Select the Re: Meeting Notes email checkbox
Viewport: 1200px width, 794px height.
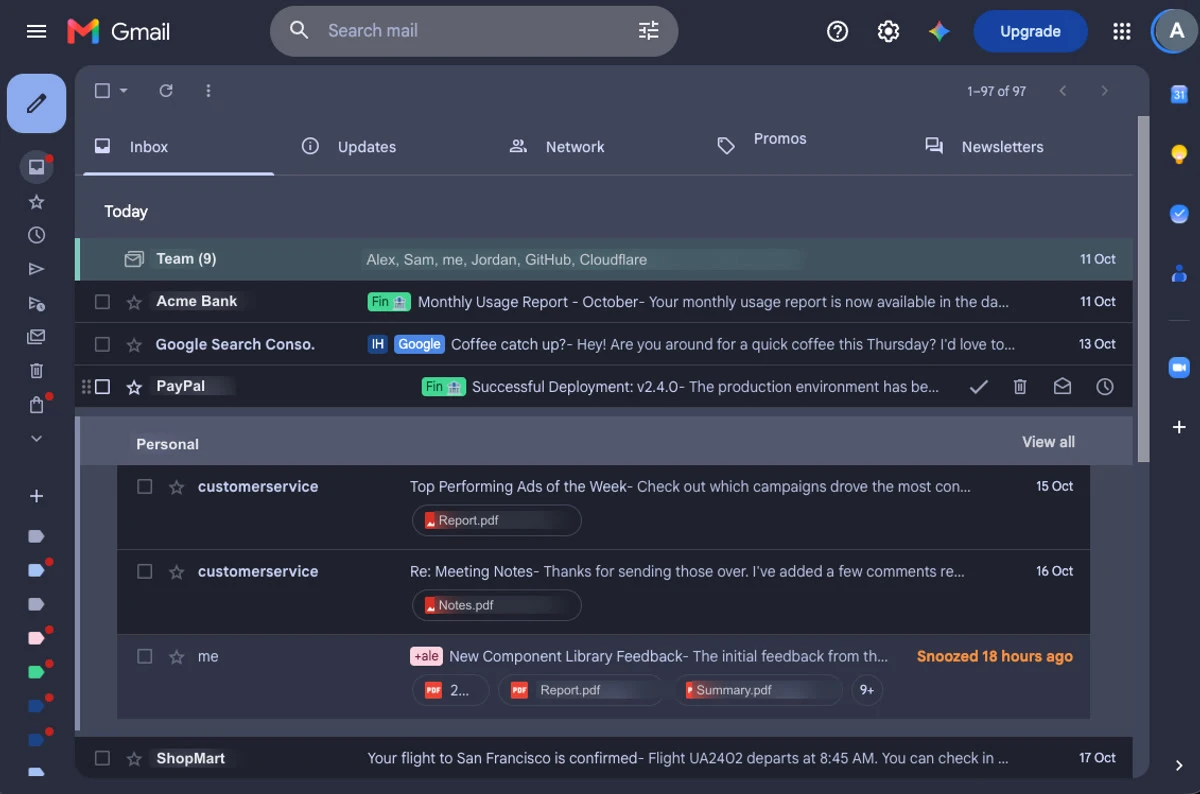[145, 572]
